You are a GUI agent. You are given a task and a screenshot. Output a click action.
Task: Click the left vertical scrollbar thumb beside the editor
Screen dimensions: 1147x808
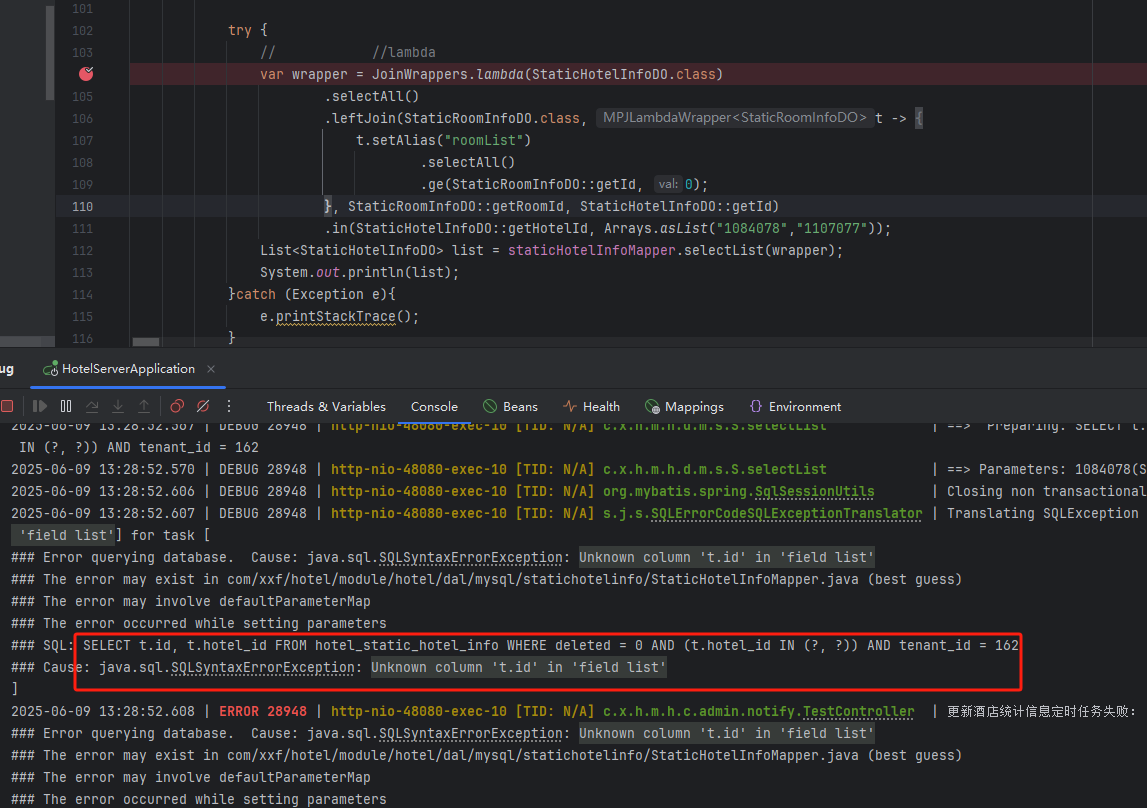[x=50, y=53]
